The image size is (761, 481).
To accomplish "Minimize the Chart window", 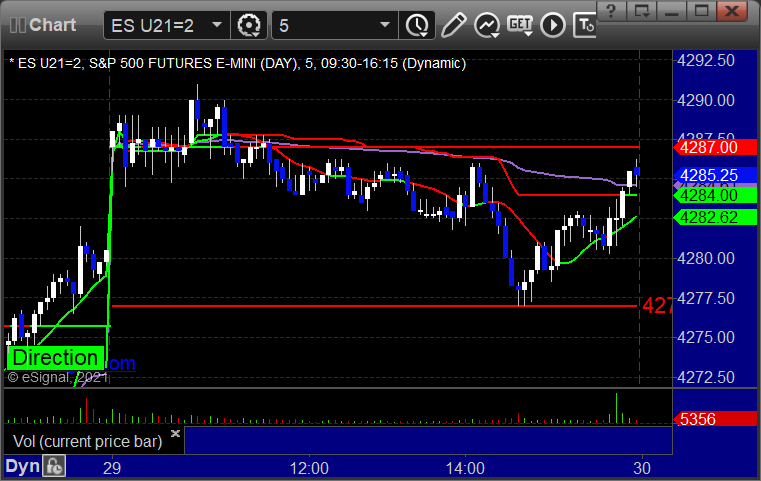I will coord(671,11).
